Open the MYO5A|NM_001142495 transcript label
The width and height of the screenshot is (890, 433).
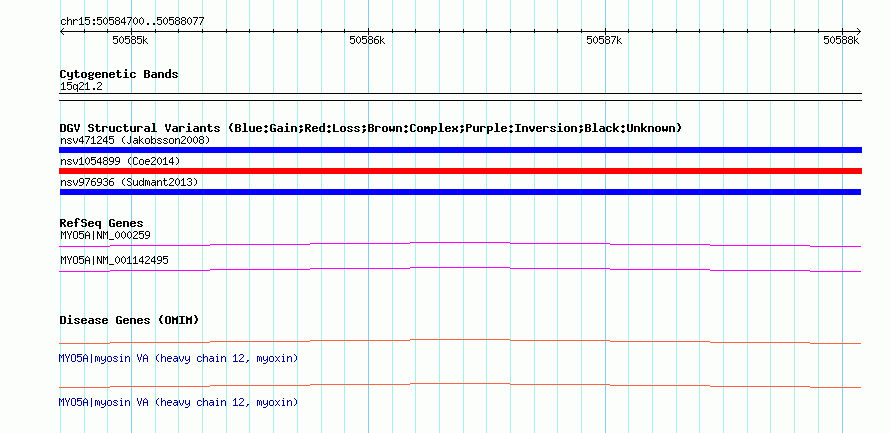coord(114,260)
